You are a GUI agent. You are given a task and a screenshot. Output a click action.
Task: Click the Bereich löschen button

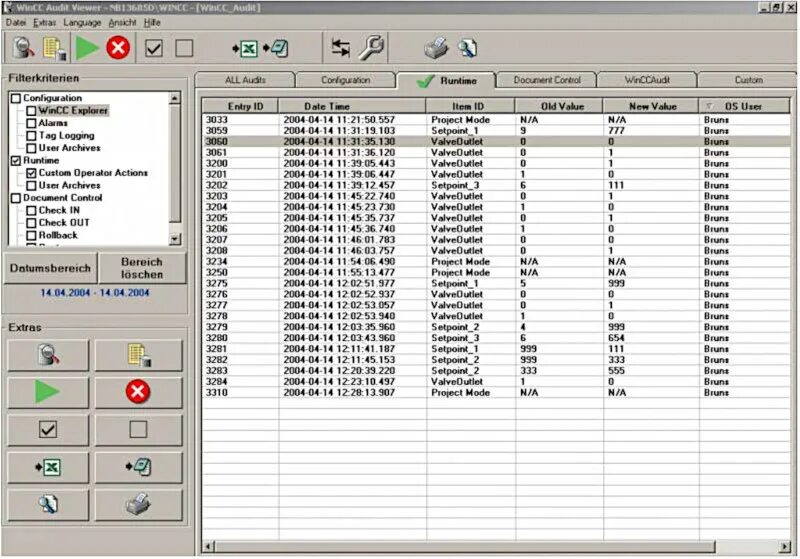click(142, 268)
